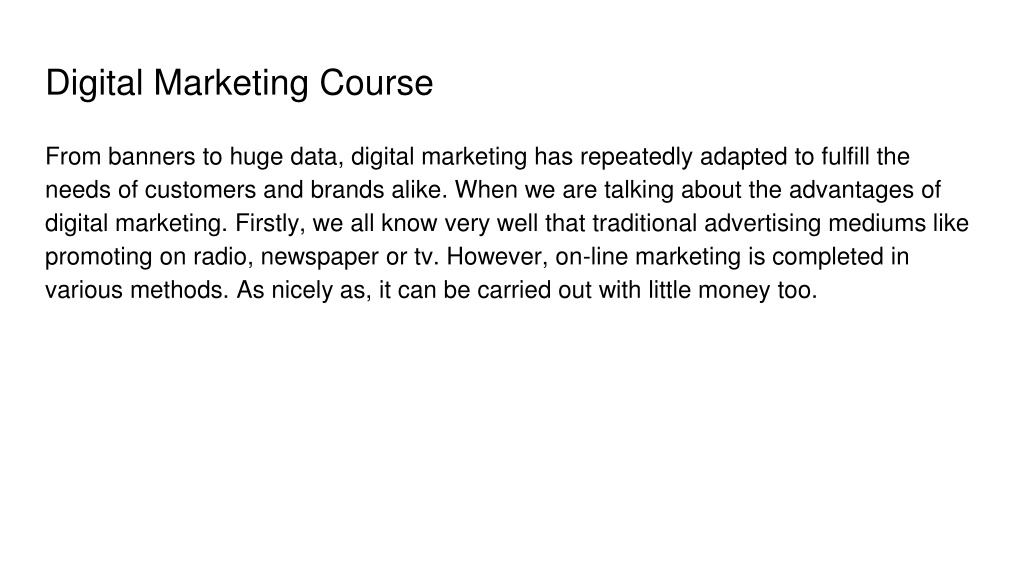The image size is (1024, 576).
Task: Click the word 'repeatedly' in the first line
Action: coord(636,157)
